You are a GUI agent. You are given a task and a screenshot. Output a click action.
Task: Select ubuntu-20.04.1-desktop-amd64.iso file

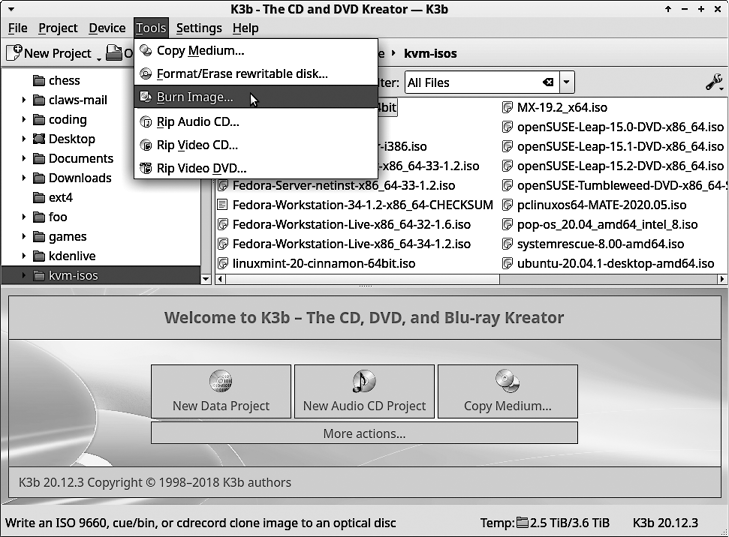(615, 264)
